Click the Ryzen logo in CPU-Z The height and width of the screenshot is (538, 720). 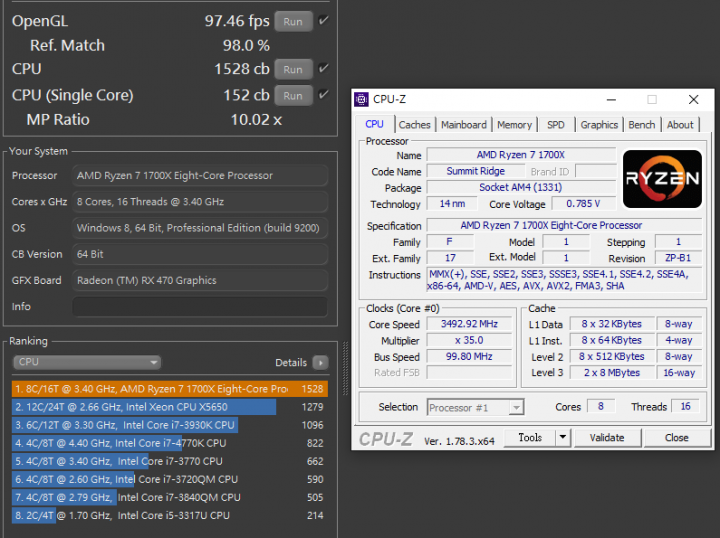(662, 179)
